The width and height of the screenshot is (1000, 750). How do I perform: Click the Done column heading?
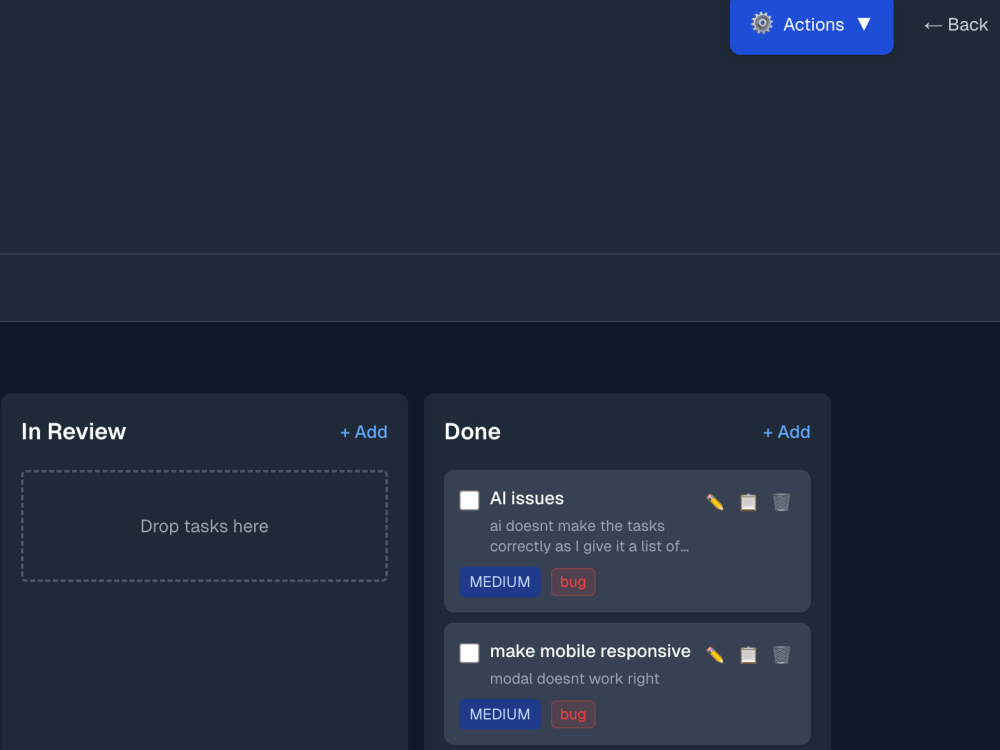473,432
